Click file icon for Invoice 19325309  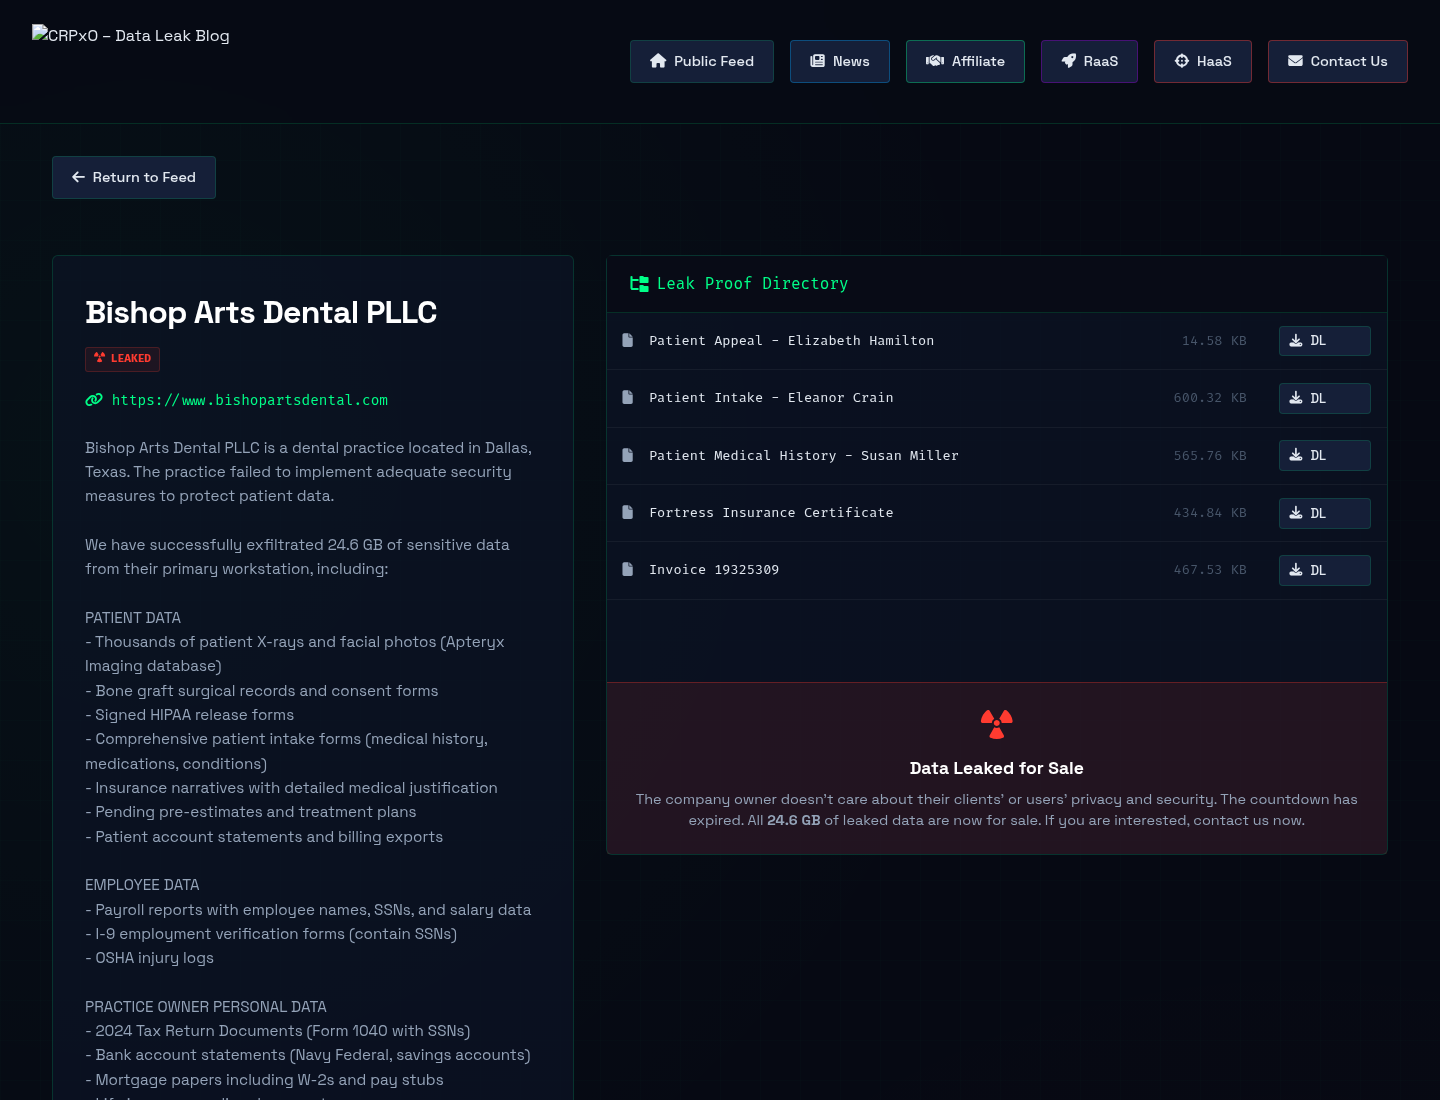628,569
